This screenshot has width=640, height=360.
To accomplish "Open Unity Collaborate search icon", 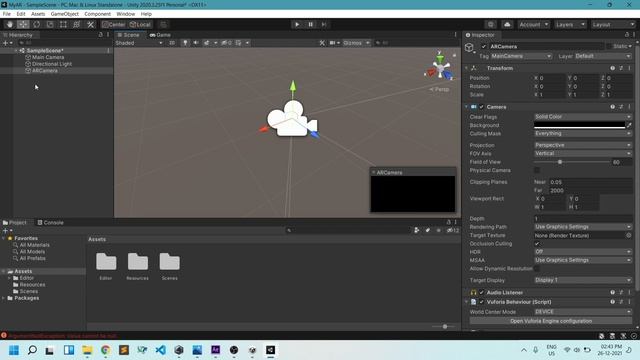I will pos(491,24).
